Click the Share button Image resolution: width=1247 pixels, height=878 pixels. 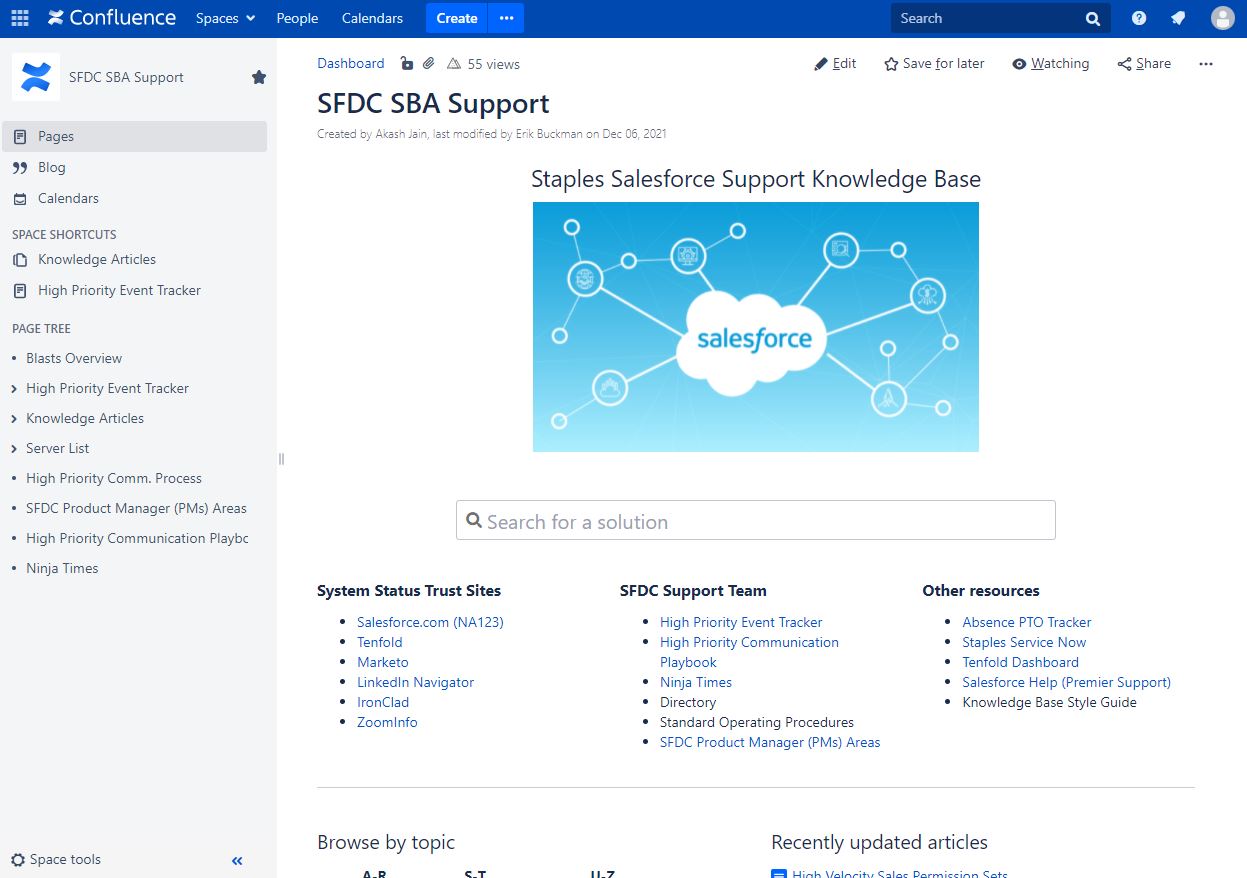pos(1144,63)
